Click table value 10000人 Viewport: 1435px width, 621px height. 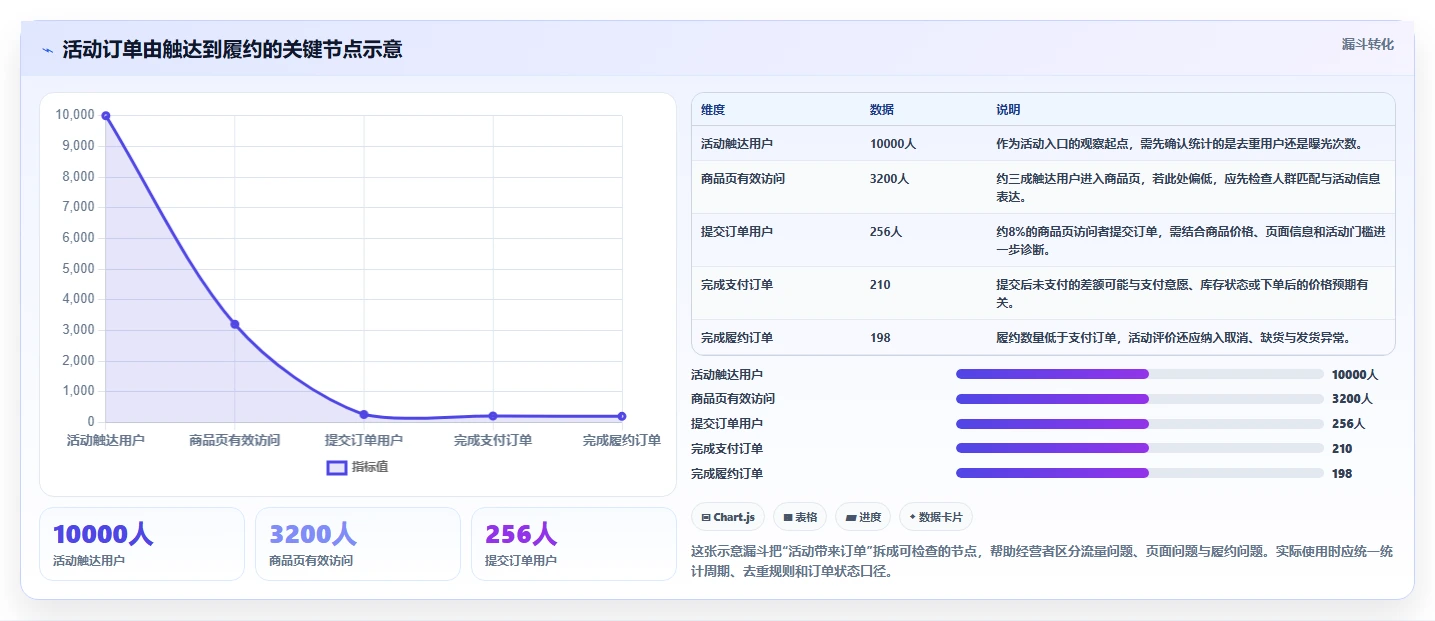[893, 143]
